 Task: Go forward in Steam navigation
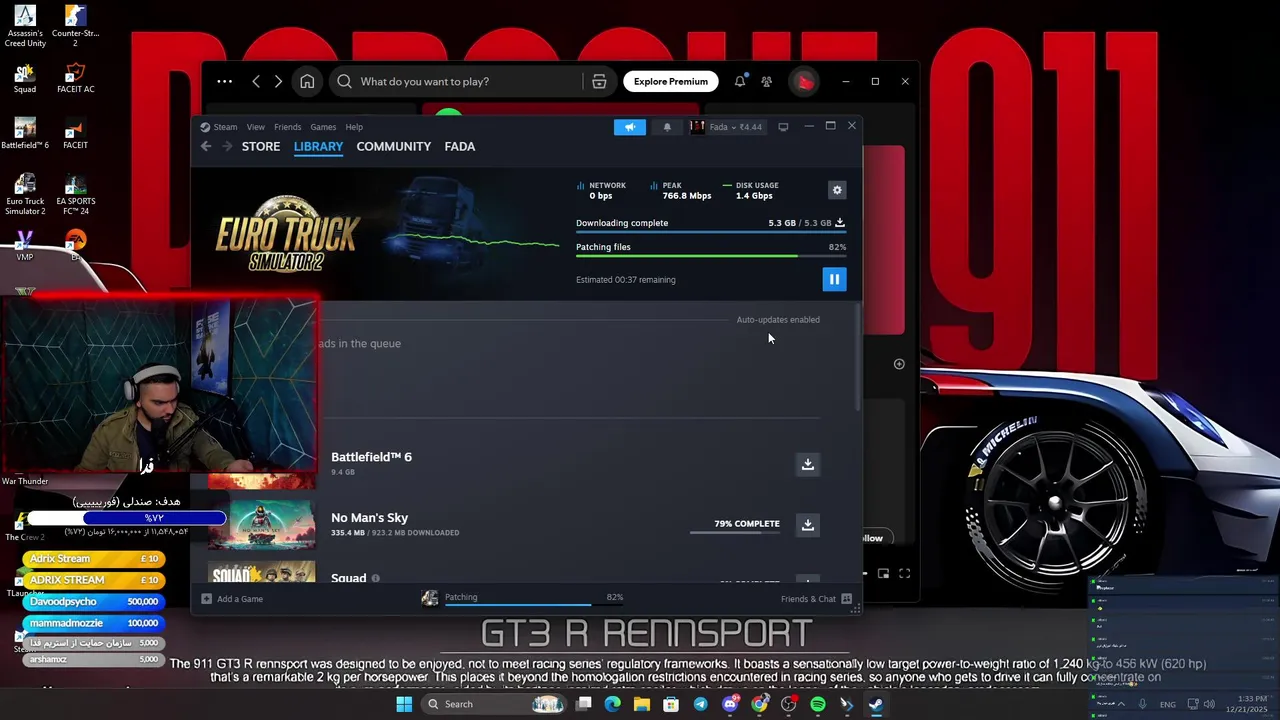click(227, 147)
